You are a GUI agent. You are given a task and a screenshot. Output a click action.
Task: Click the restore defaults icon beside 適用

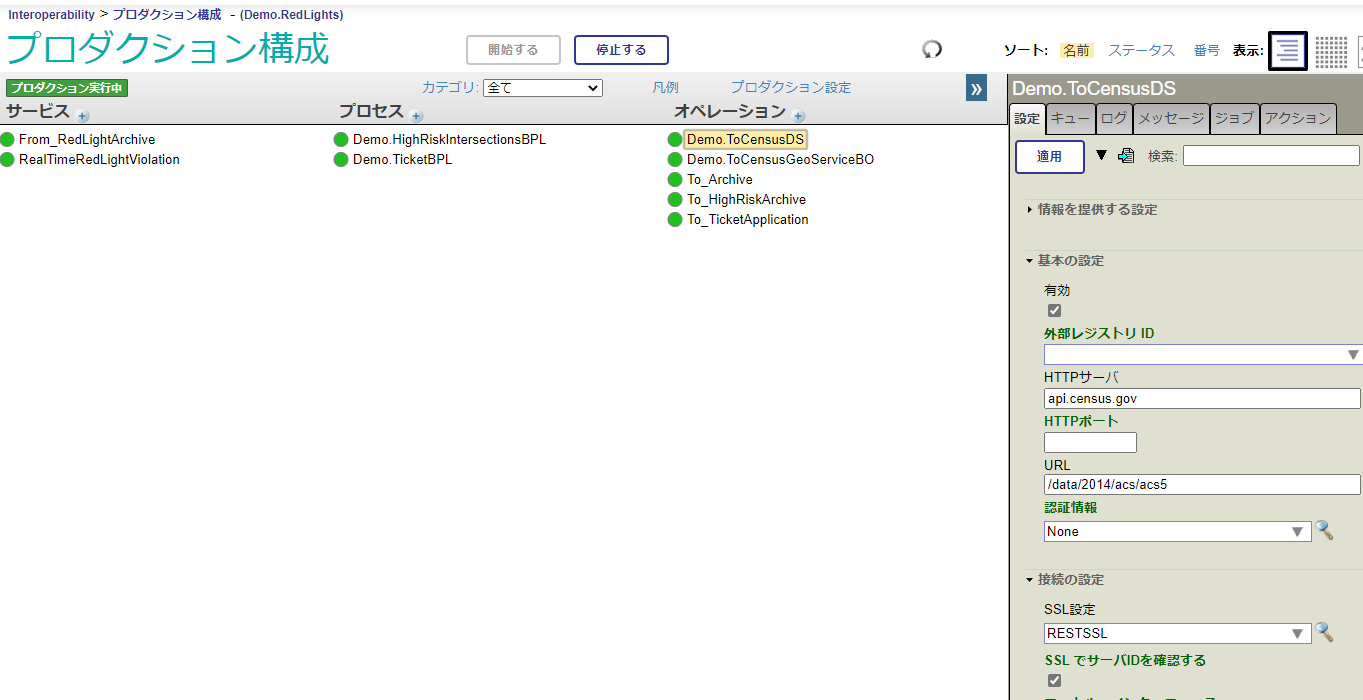pos(1126,156)
